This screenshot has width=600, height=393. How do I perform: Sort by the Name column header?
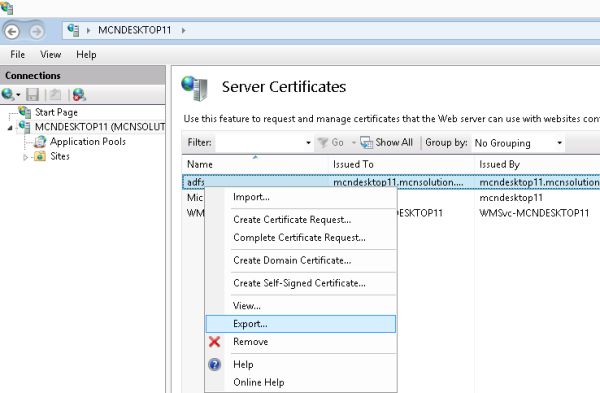coord(256,164)
